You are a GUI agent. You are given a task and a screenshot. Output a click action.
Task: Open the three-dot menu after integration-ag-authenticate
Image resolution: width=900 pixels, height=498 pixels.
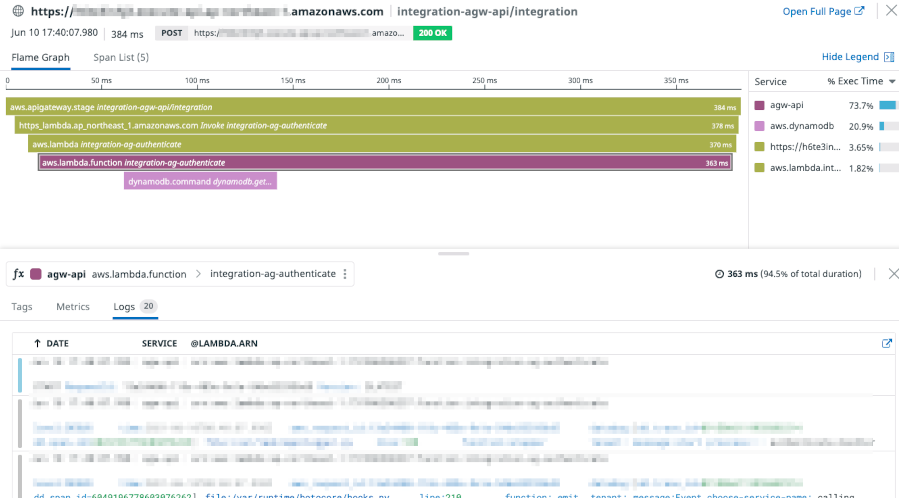pyautogui.click(x=345, y=274)
